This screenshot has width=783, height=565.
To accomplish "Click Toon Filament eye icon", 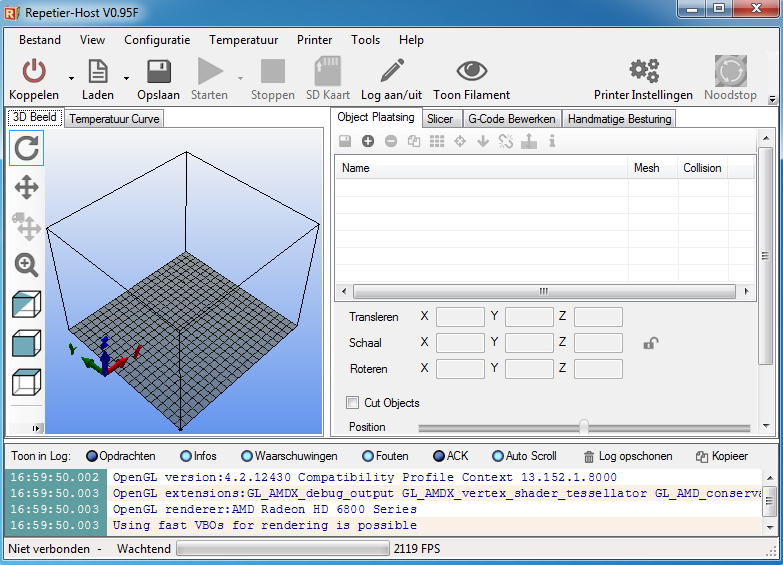I will point(471,70).
